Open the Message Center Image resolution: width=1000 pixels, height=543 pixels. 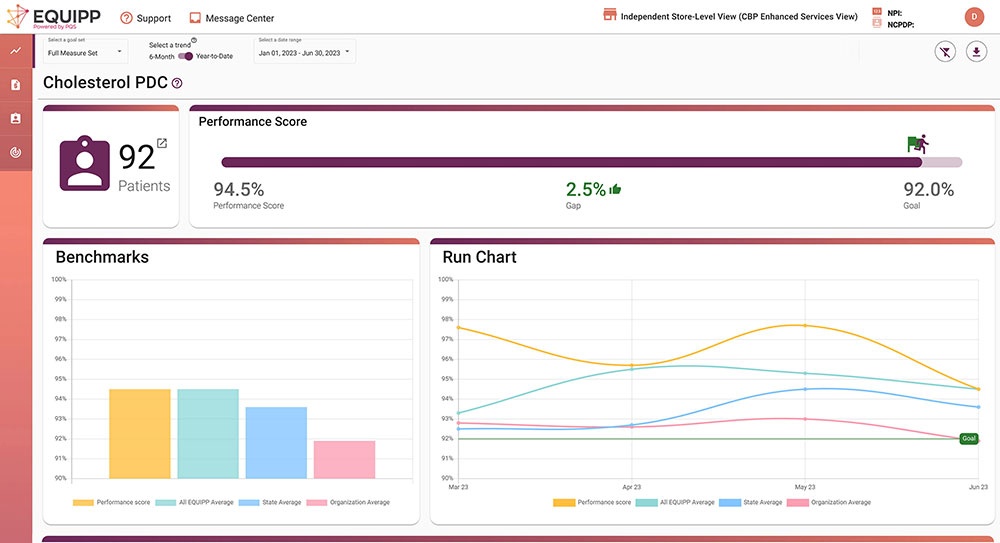pos(231,18)
